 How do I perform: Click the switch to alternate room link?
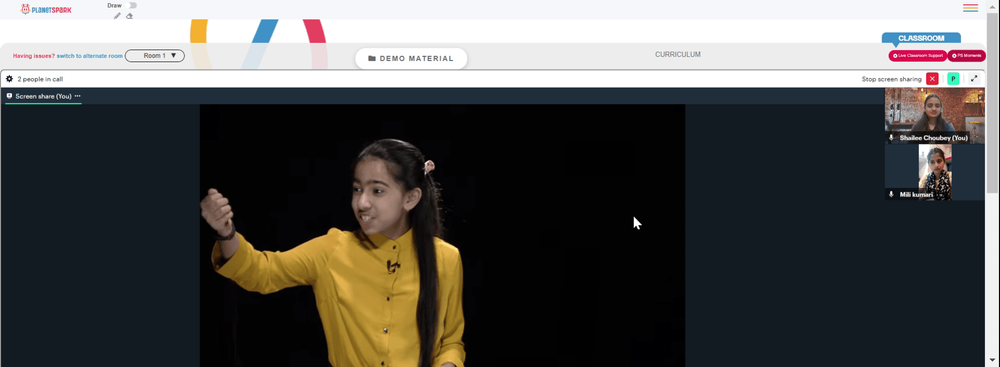coord(89,56)
